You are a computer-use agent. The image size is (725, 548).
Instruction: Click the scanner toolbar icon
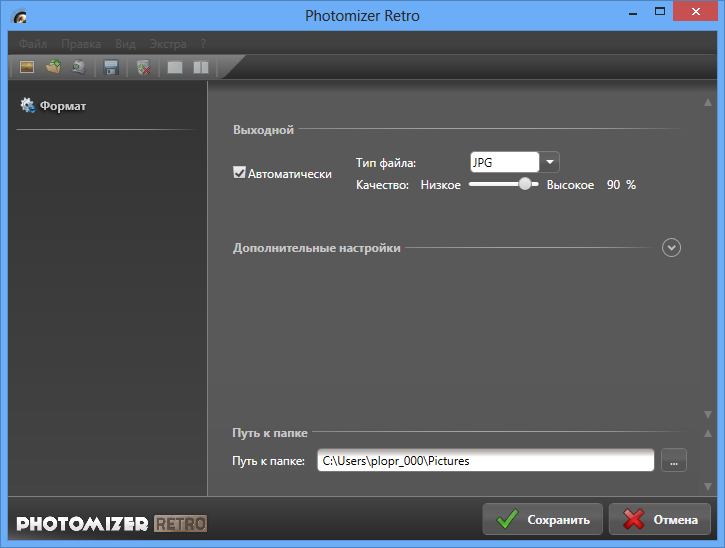pos(79,68)
